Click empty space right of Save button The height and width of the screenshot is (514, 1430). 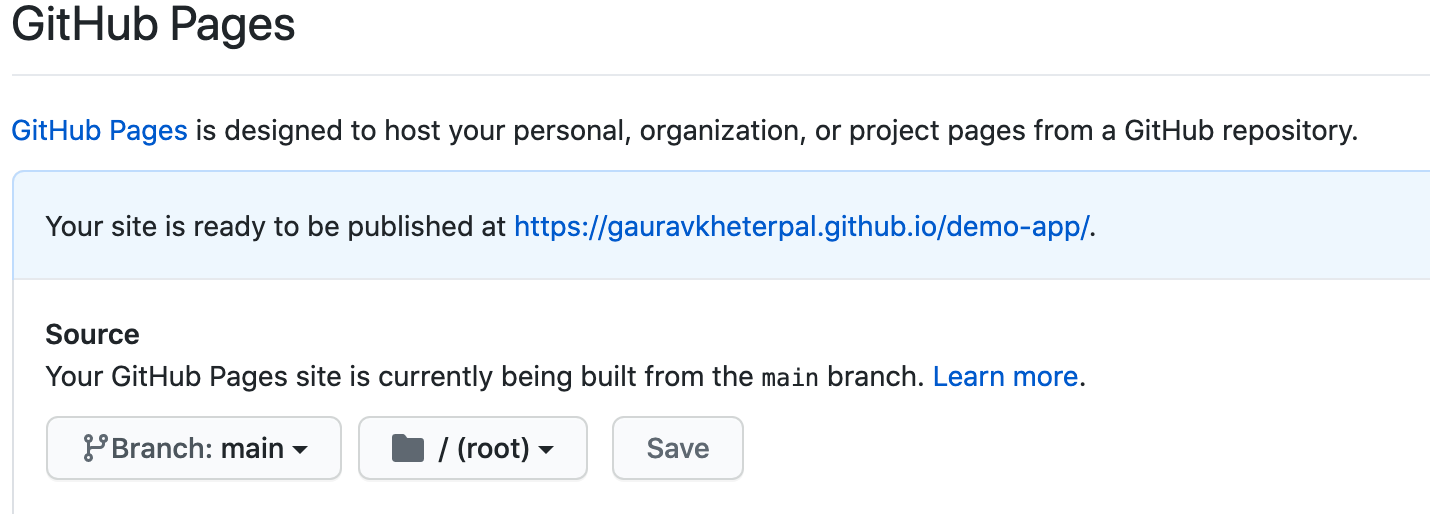(1000, 448)
